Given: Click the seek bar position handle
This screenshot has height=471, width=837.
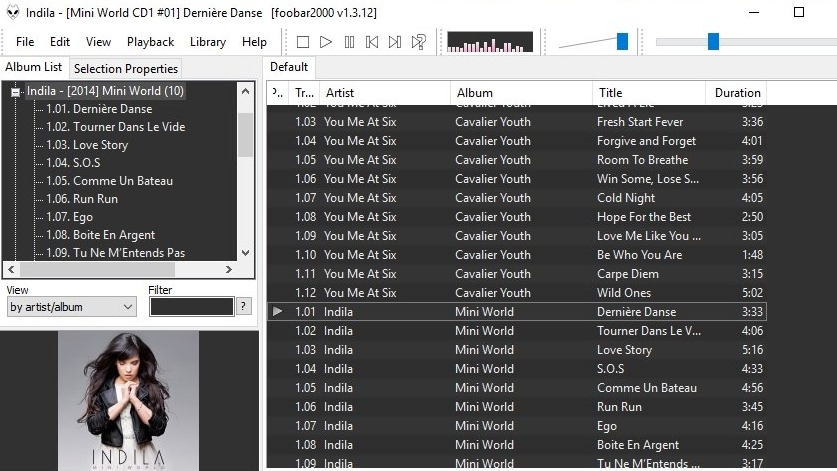Looking at the screenshot, I should click(713, 41).
